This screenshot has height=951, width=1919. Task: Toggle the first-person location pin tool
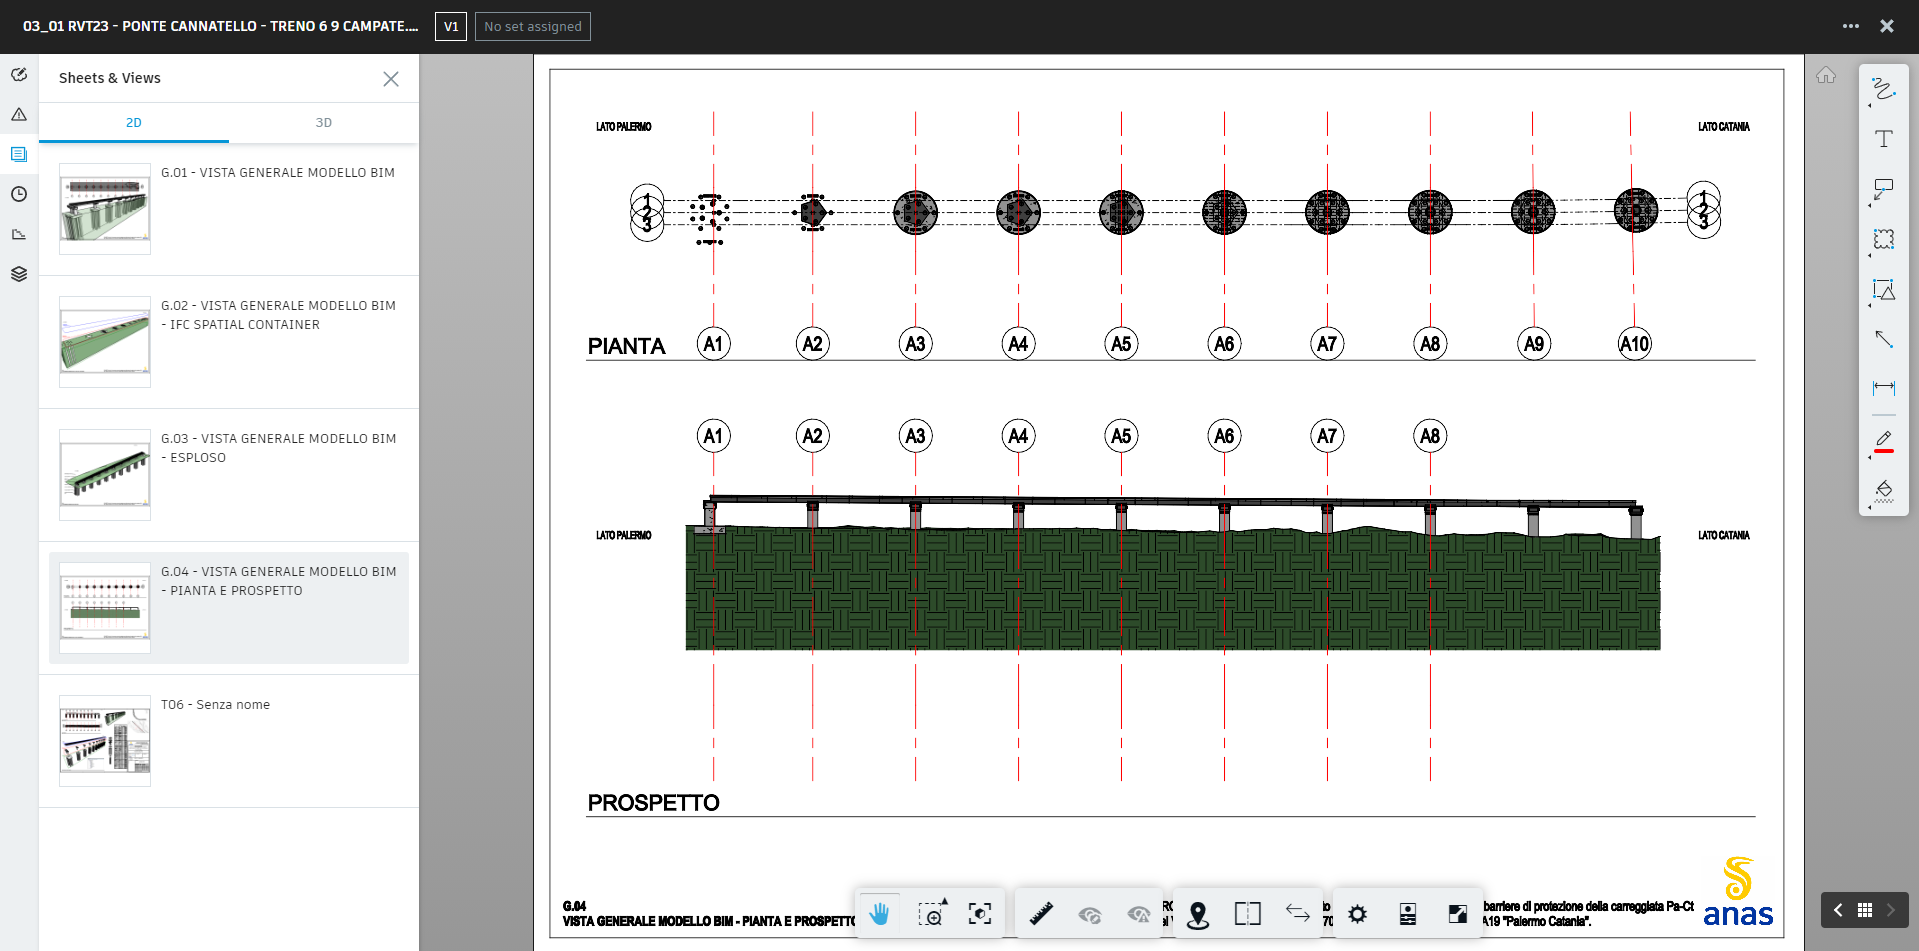click(1198, 914)
